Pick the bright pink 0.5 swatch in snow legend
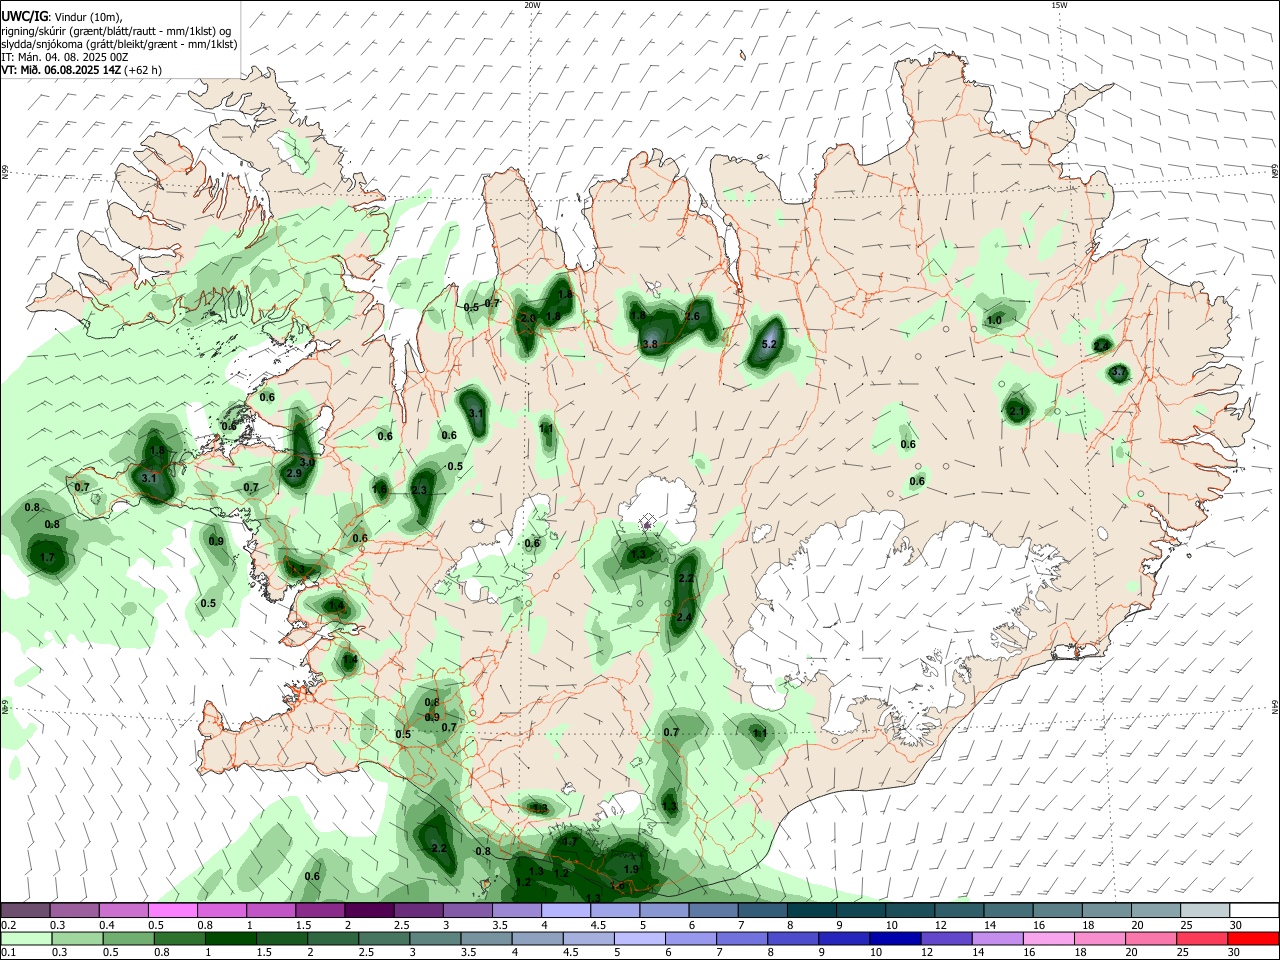The width and height of the screenshot is (1280, 960). 173,911
